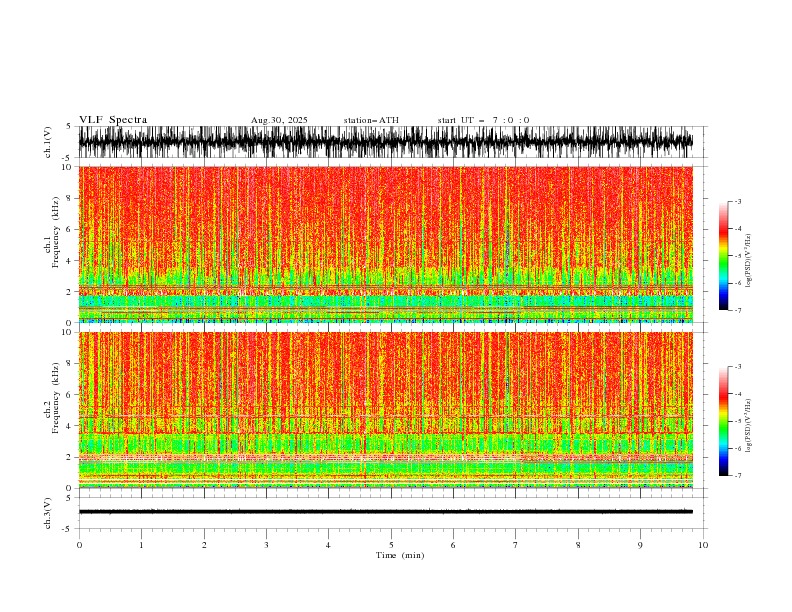This screenshot has height=612, width=792.
Task: Click the 'start UT = 7:0:0' text
Action: [483, 120]
